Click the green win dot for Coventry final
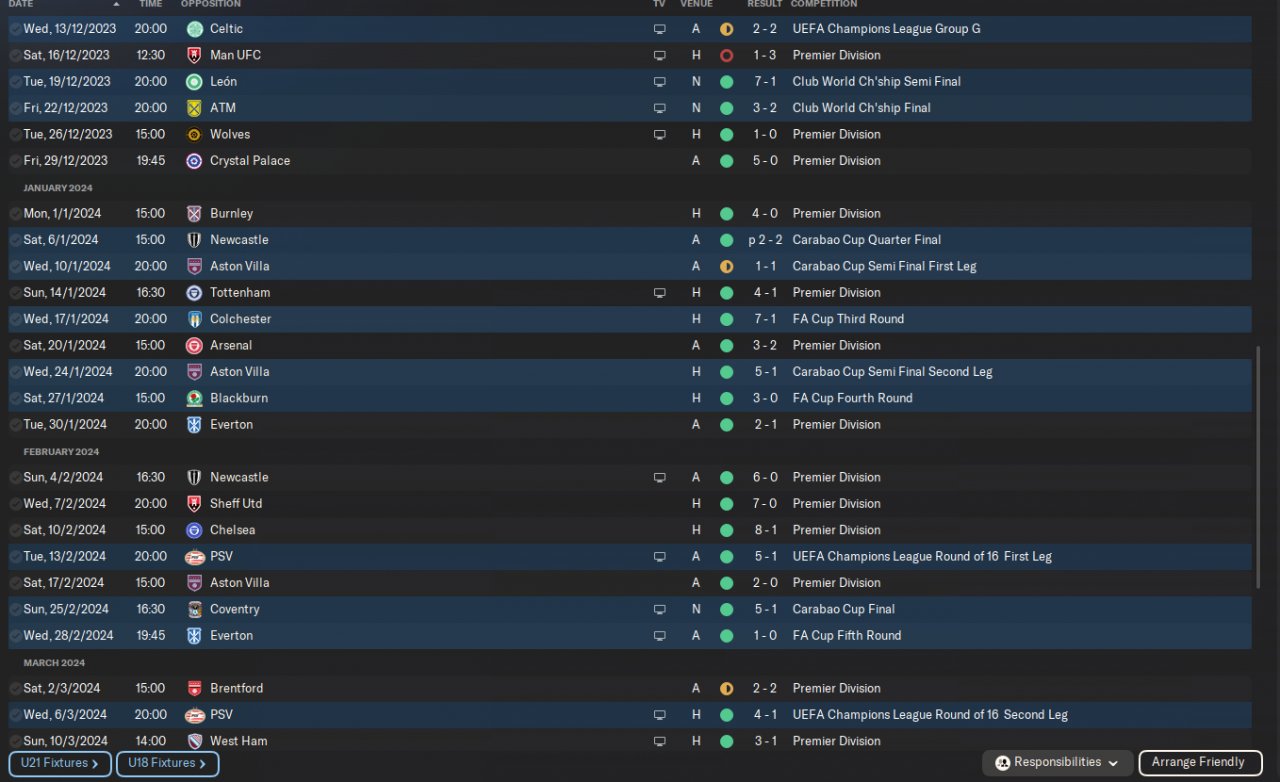This screenshot has width=1280, height=782. 726,609
